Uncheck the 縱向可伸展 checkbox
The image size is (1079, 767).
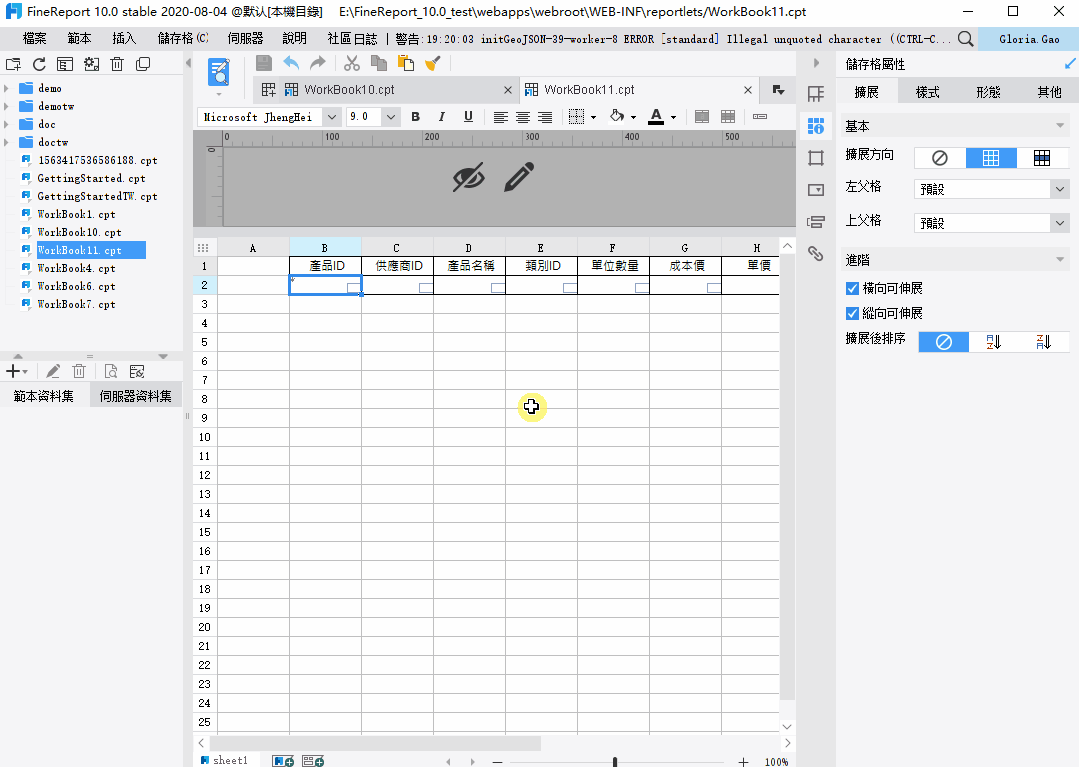pos(852,313)
